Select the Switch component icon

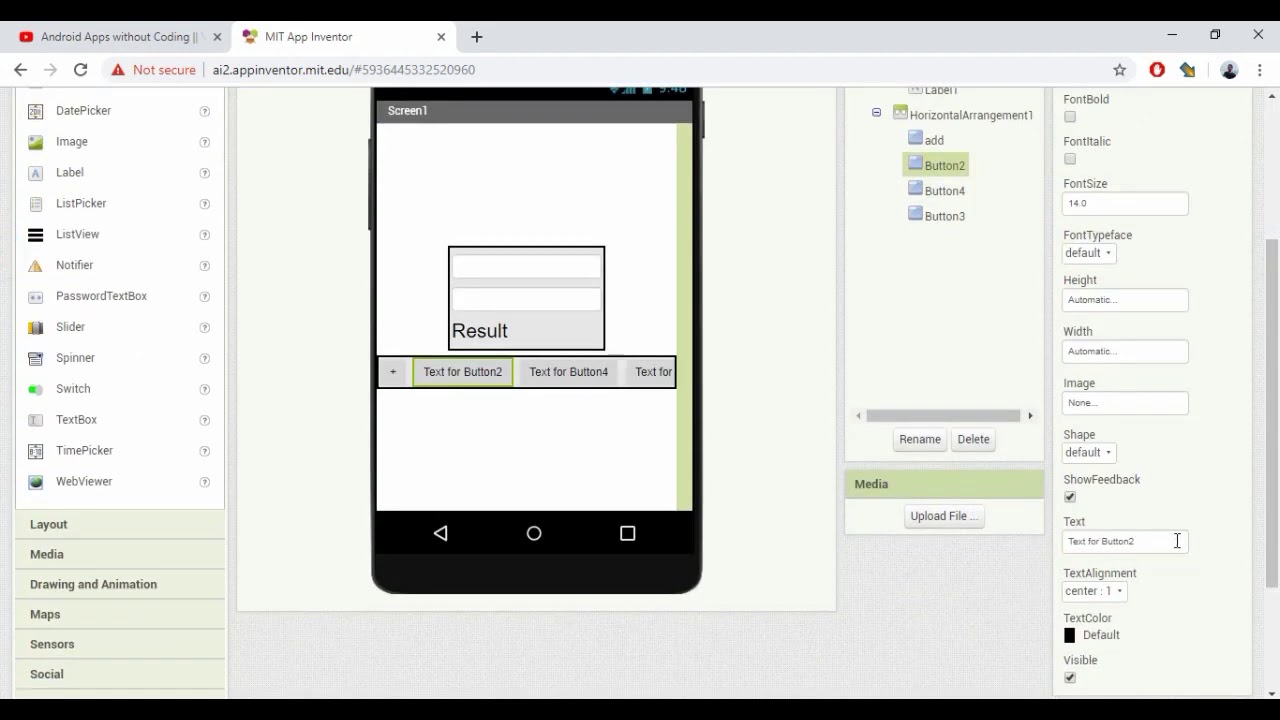click(36, 390)
